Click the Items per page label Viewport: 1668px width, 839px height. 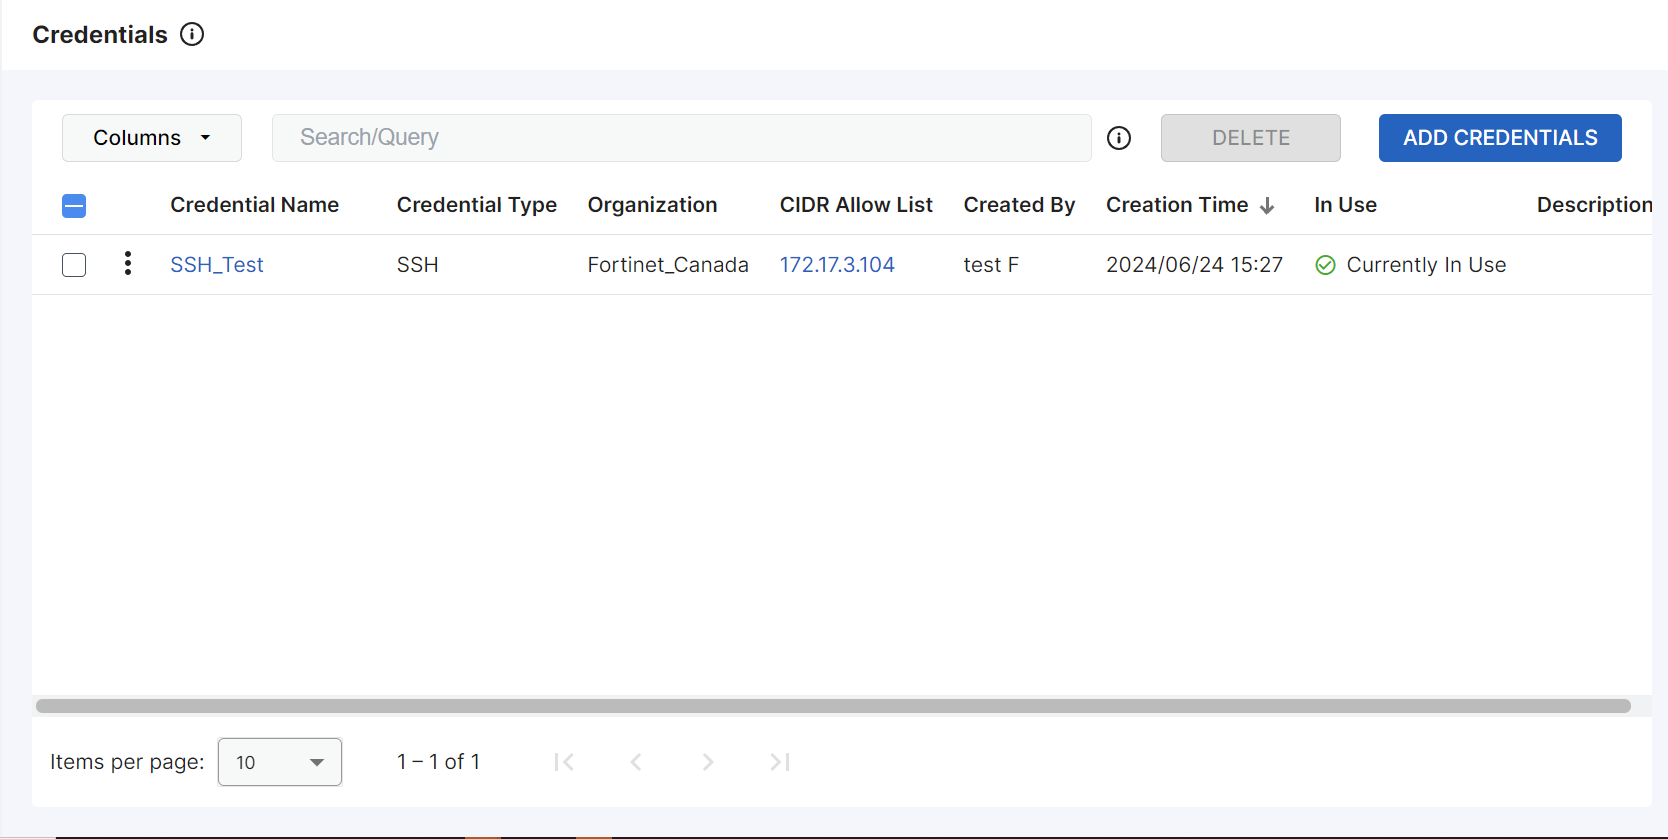(x=127, y=762)
